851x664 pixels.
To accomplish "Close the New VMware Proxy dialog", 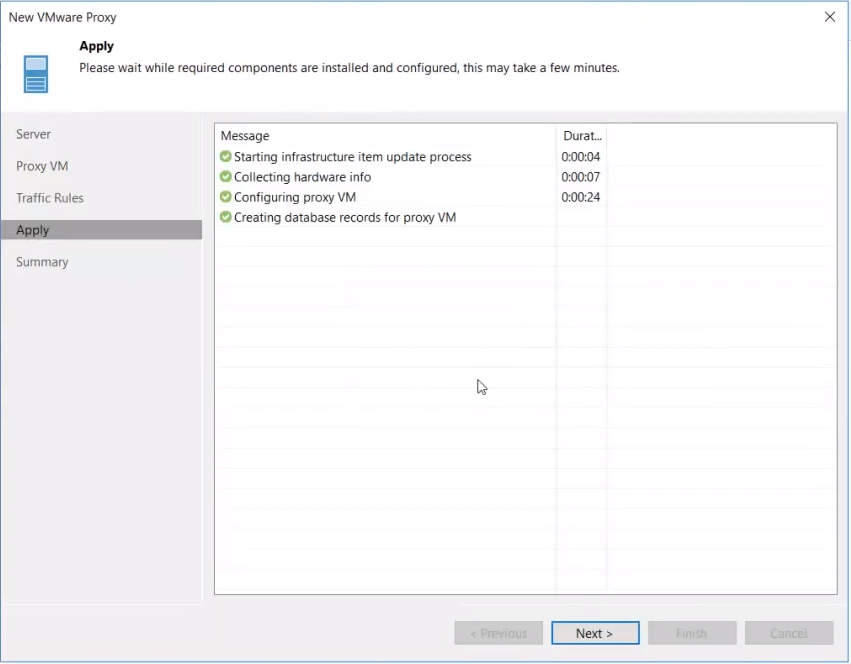I will tap(829, 17).
